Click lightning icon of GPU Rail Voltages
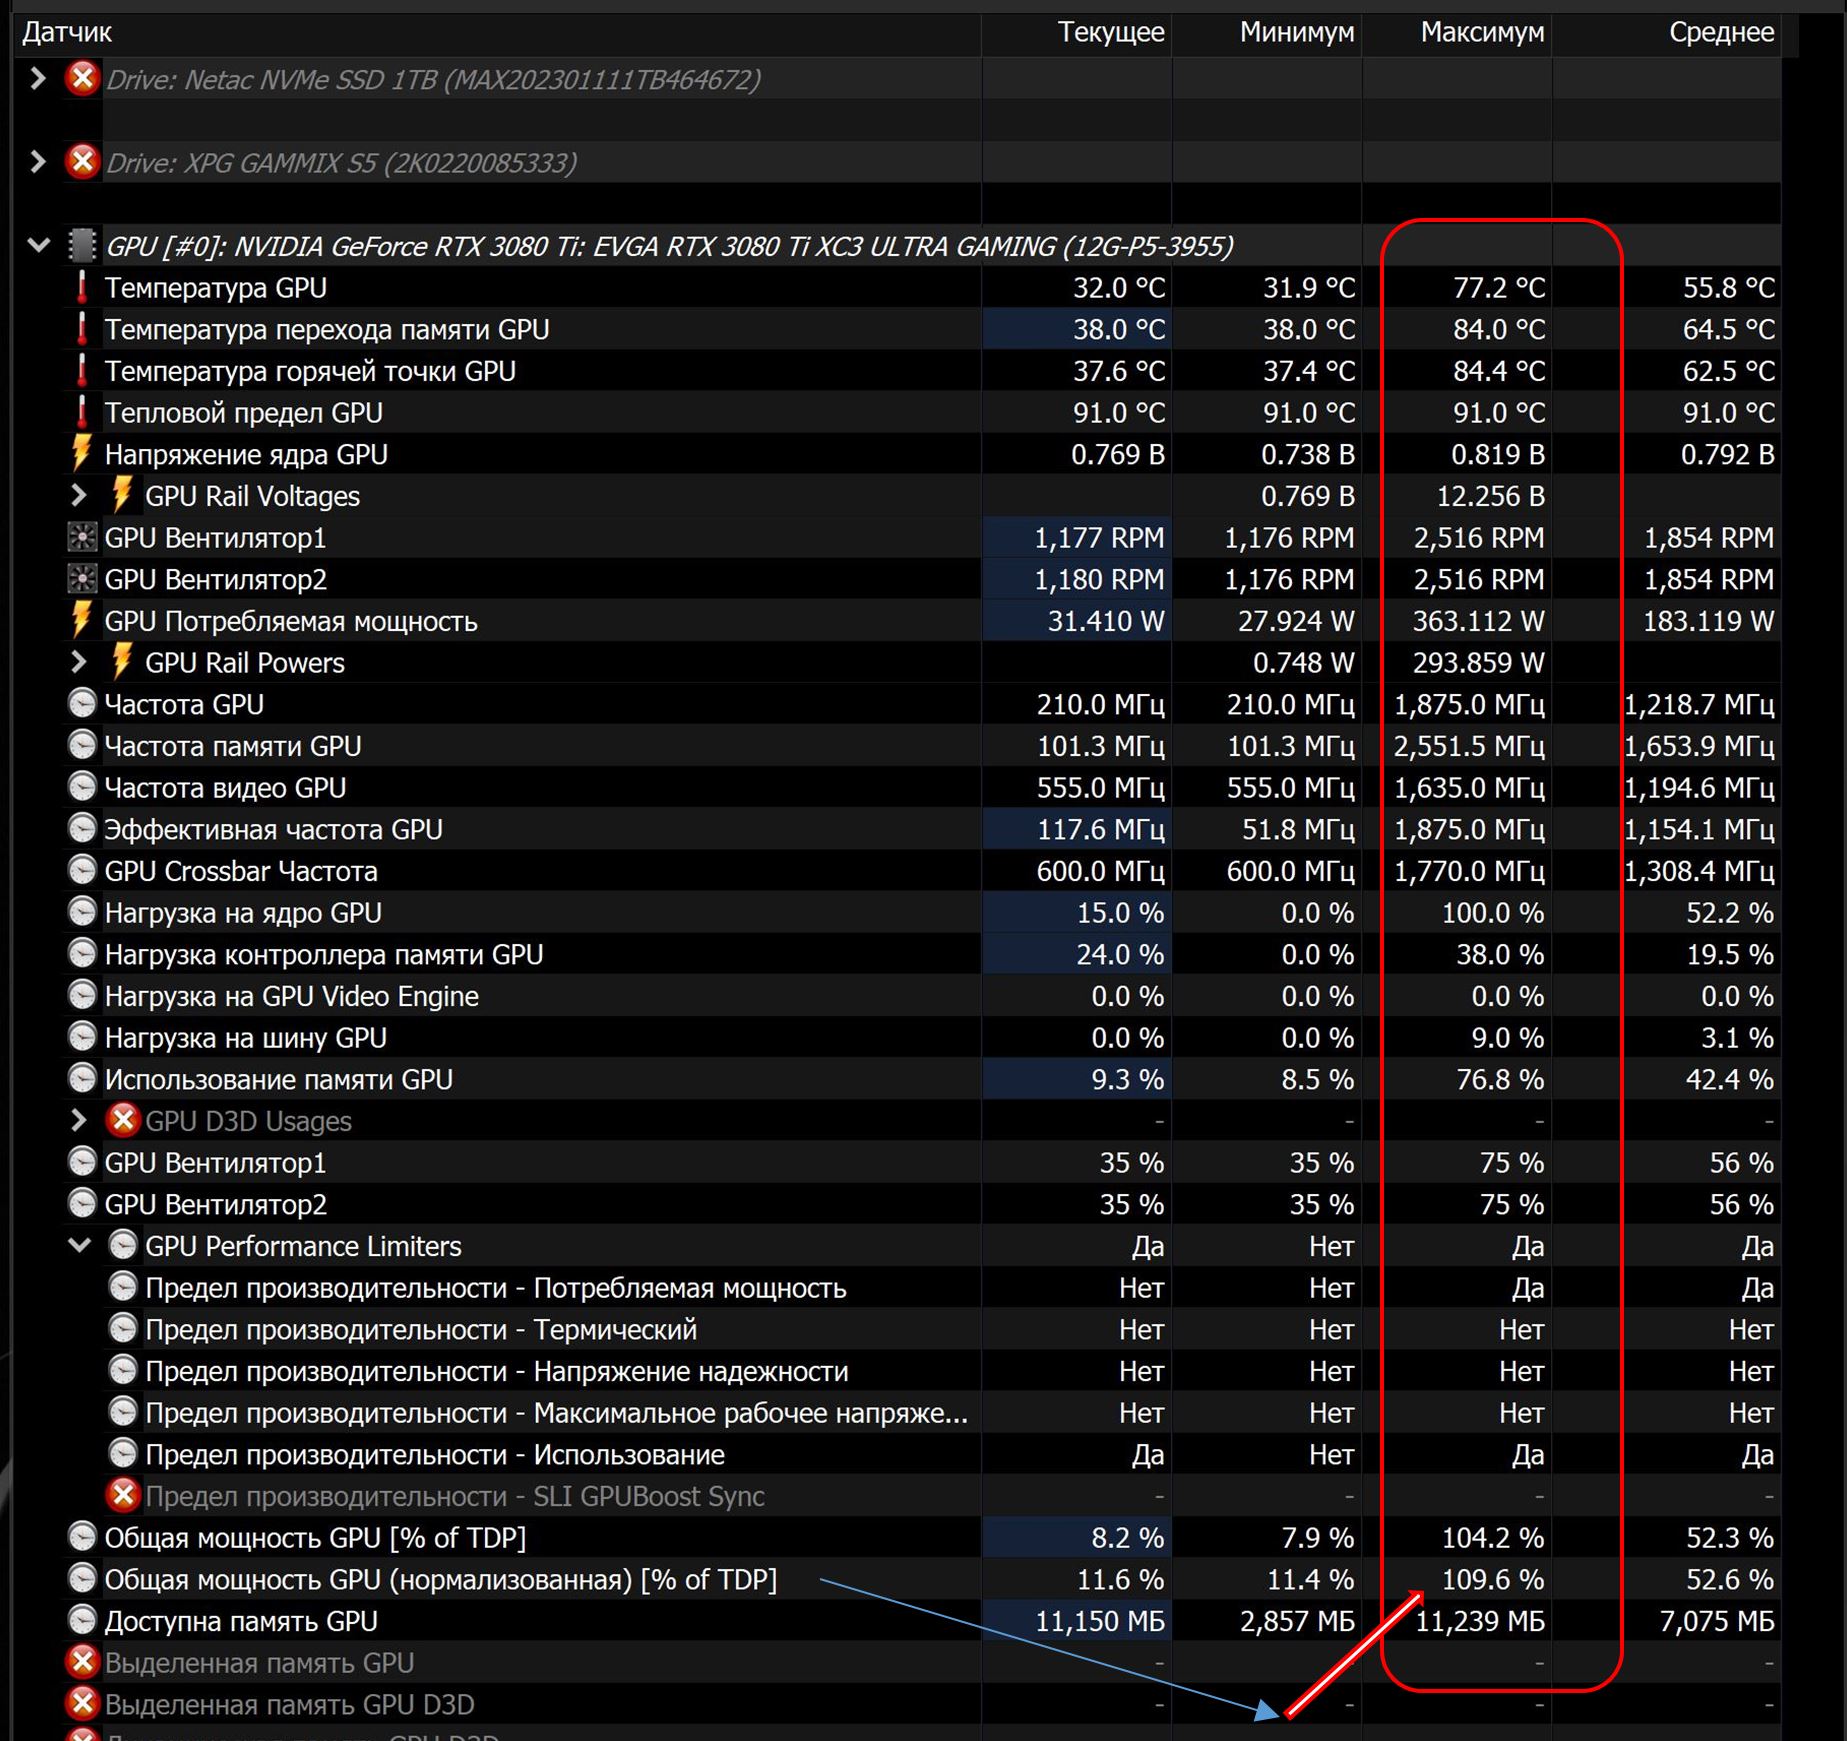The image size is (1847, 1741). [x=122, y=495]
